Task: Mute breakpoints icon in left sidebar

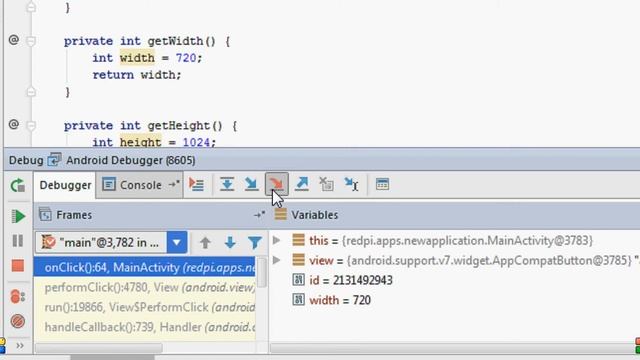Action: [x=18, y=321]
